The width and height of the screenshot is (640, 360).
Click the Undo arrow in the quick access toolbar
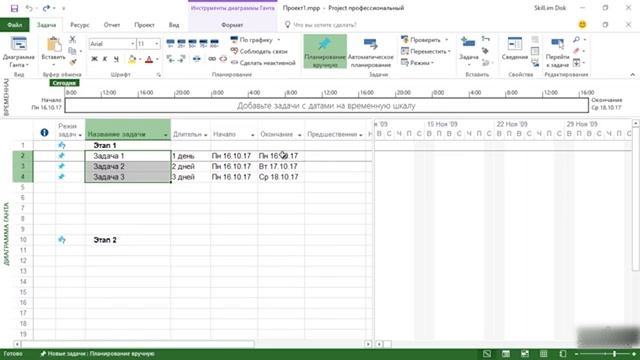[29, 8]
